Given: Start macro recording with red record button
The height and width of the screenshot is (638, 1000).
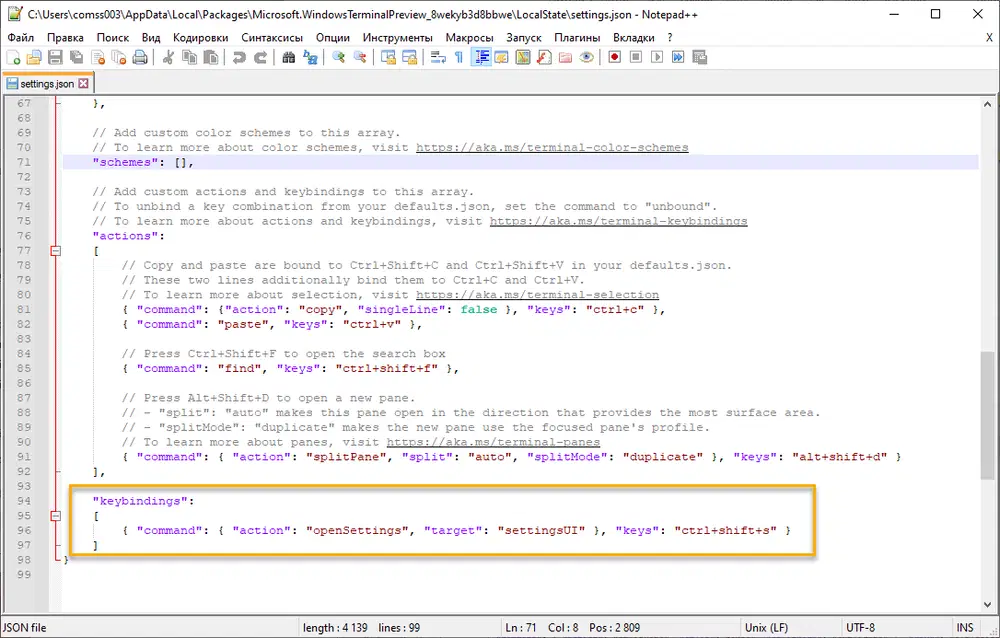Looking at the screenshot, I should coord(614,58).
